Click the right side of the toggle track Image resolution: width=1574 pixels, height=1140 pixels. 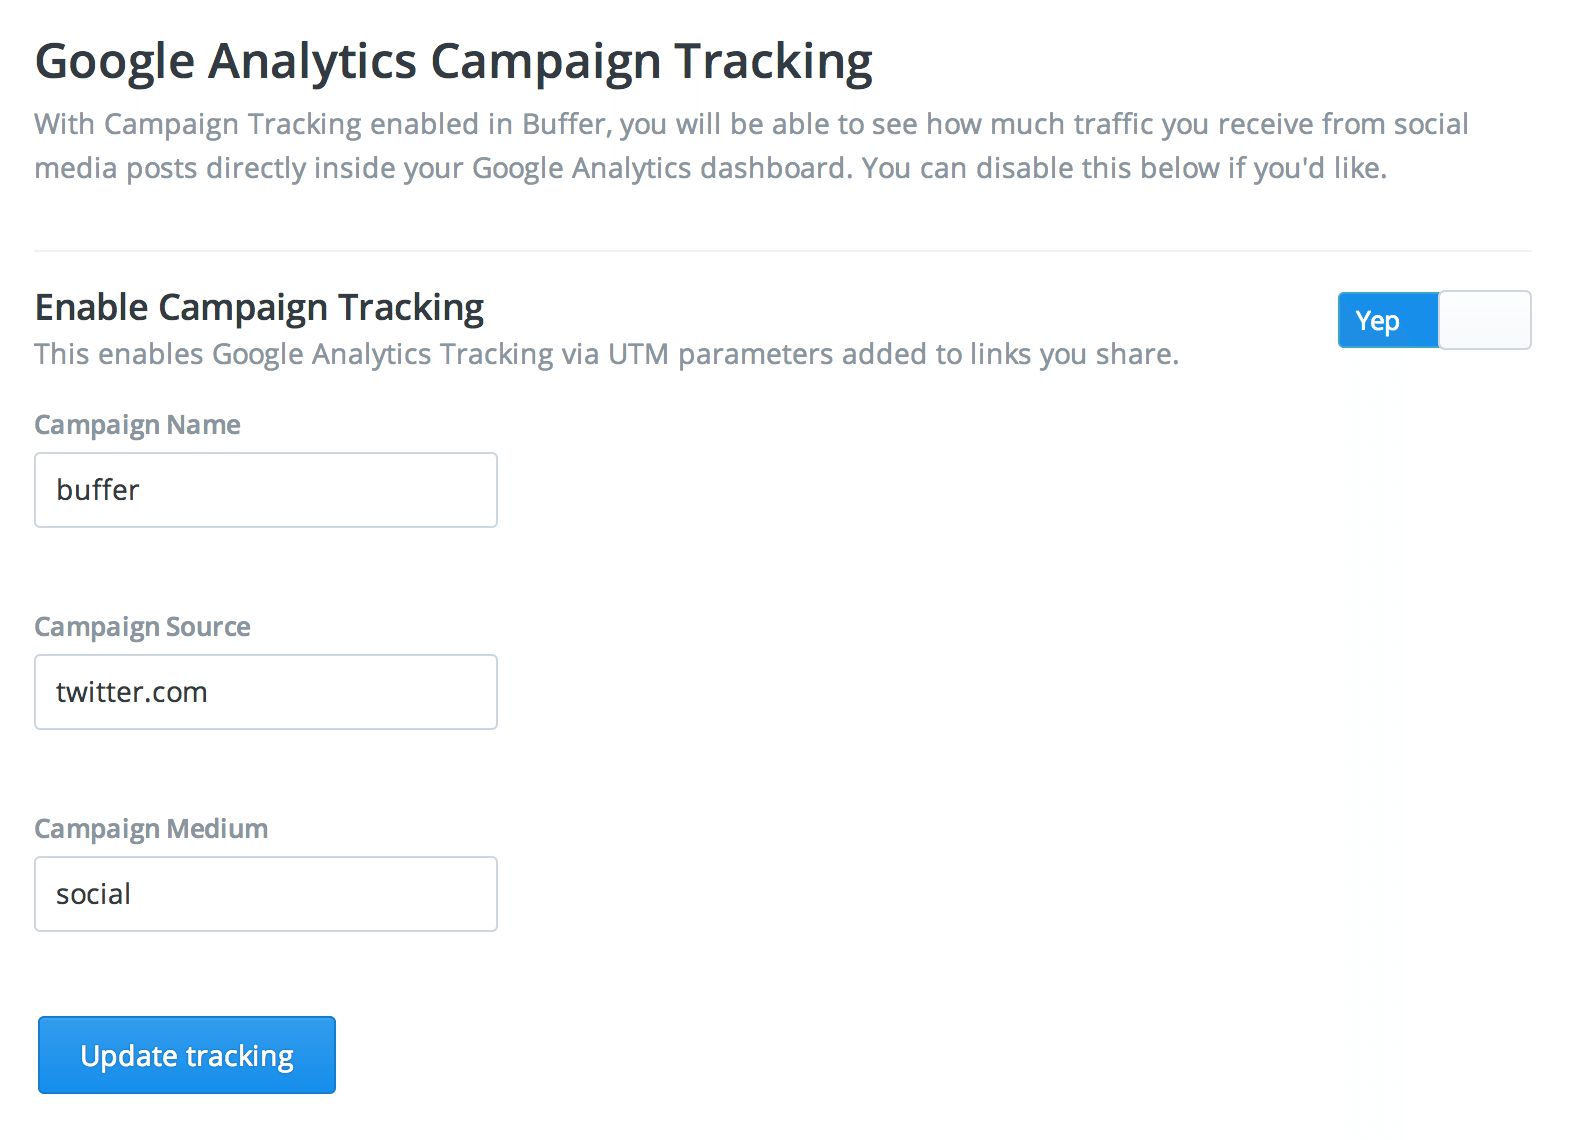click(1485, 320)
